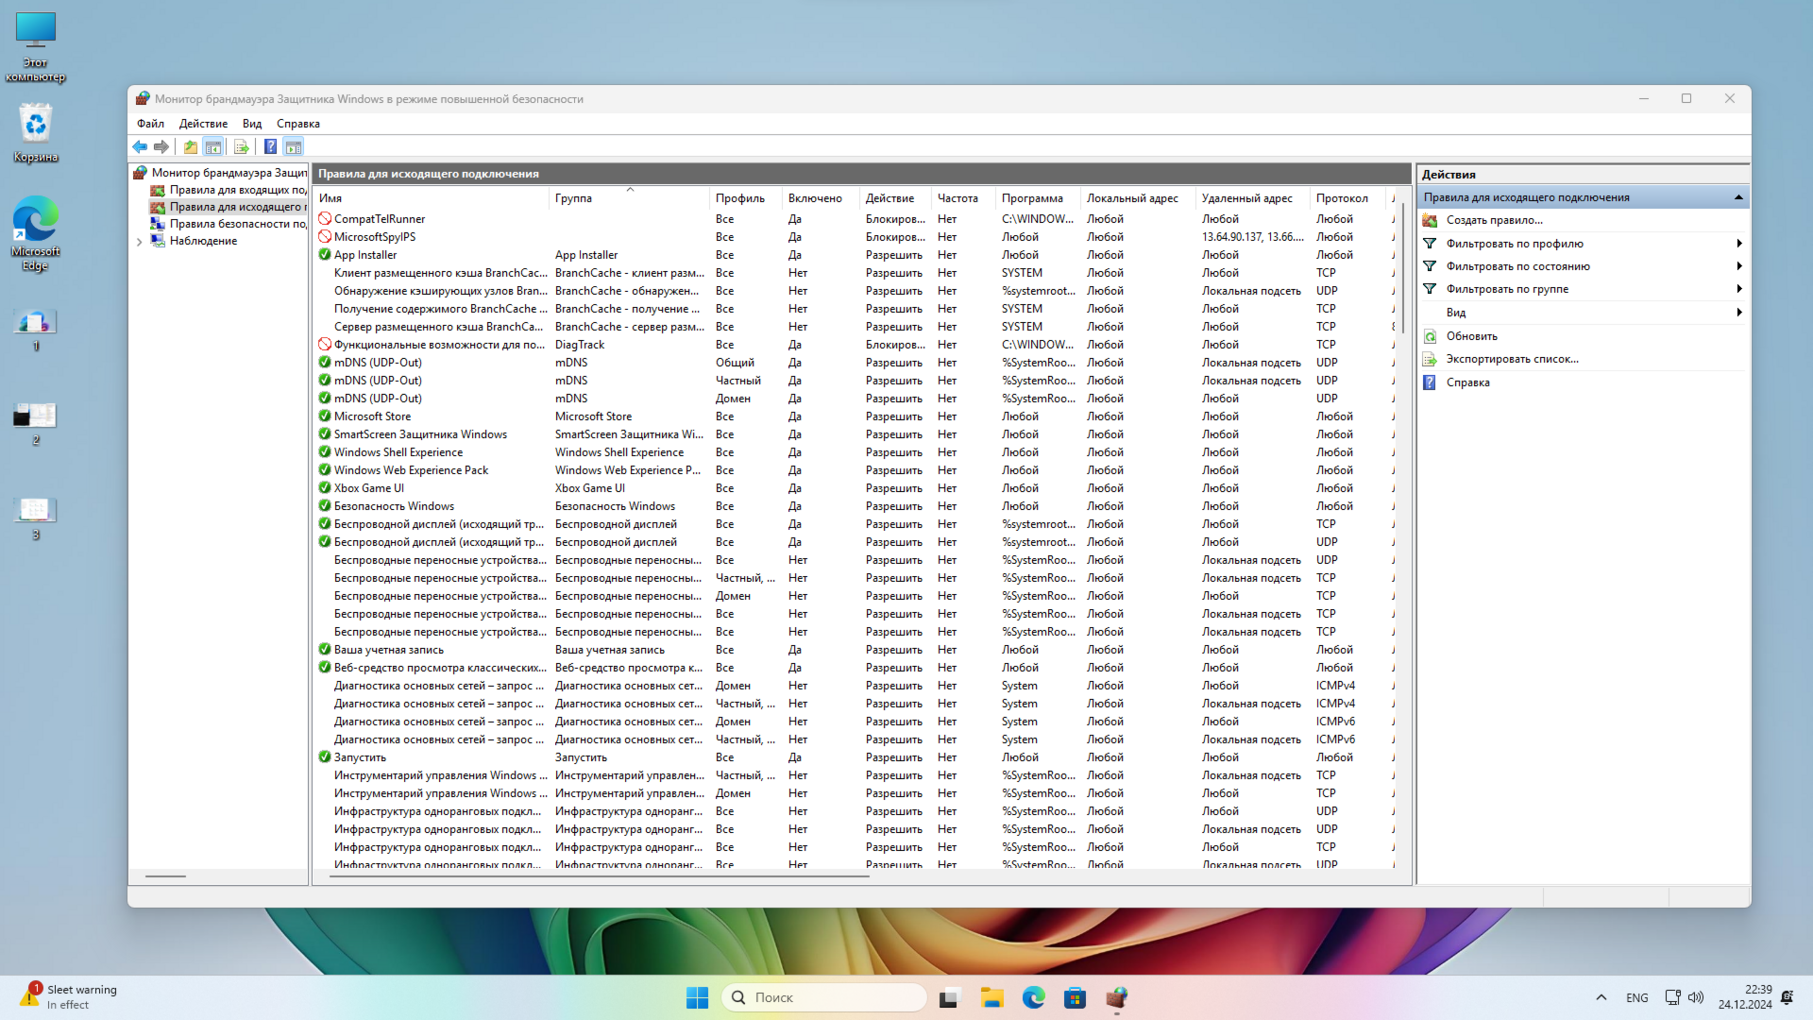Sort by the Включено column header
This screenshot has width=1813, height=1020.
pyautogui.click(x=820, y=198)
